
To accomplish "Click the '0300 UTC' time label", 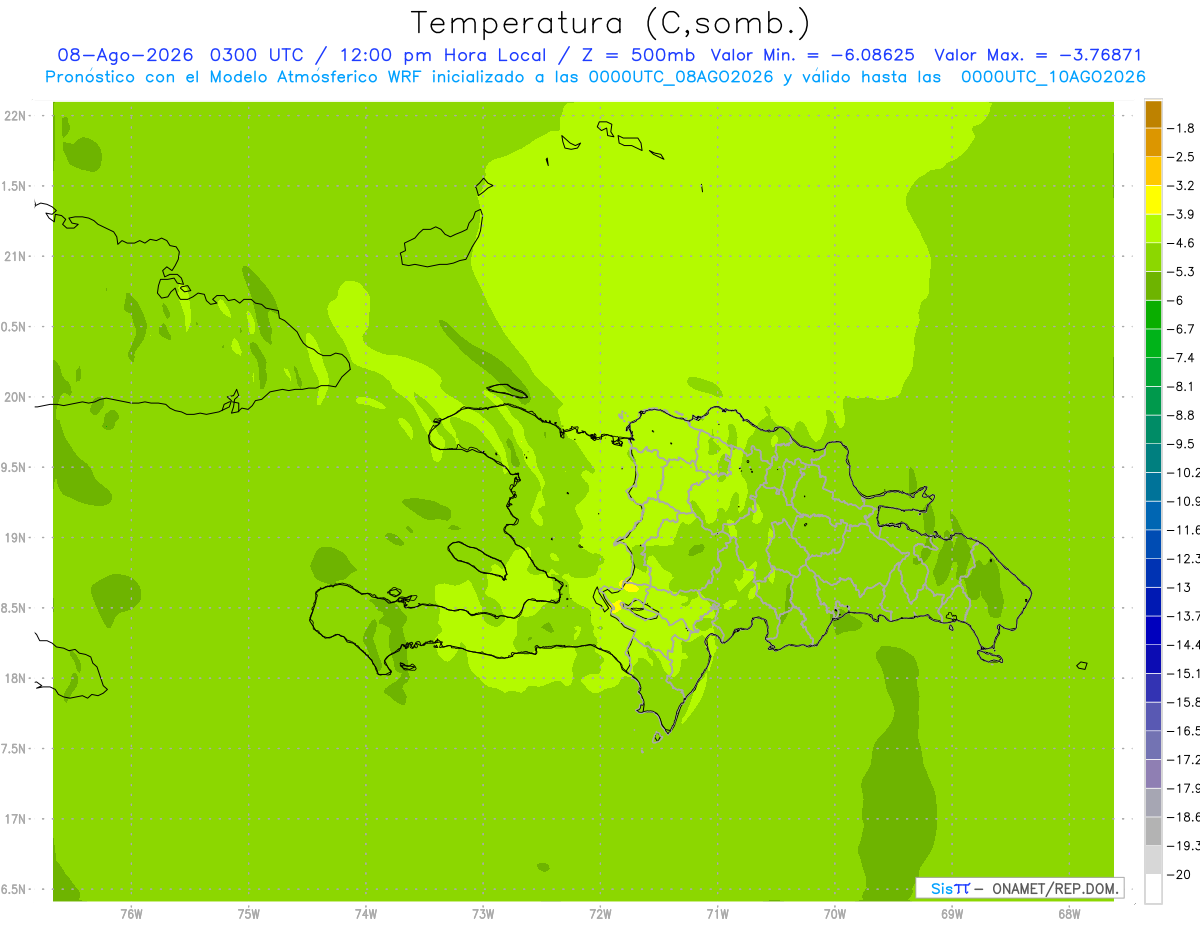I will 255,55.
